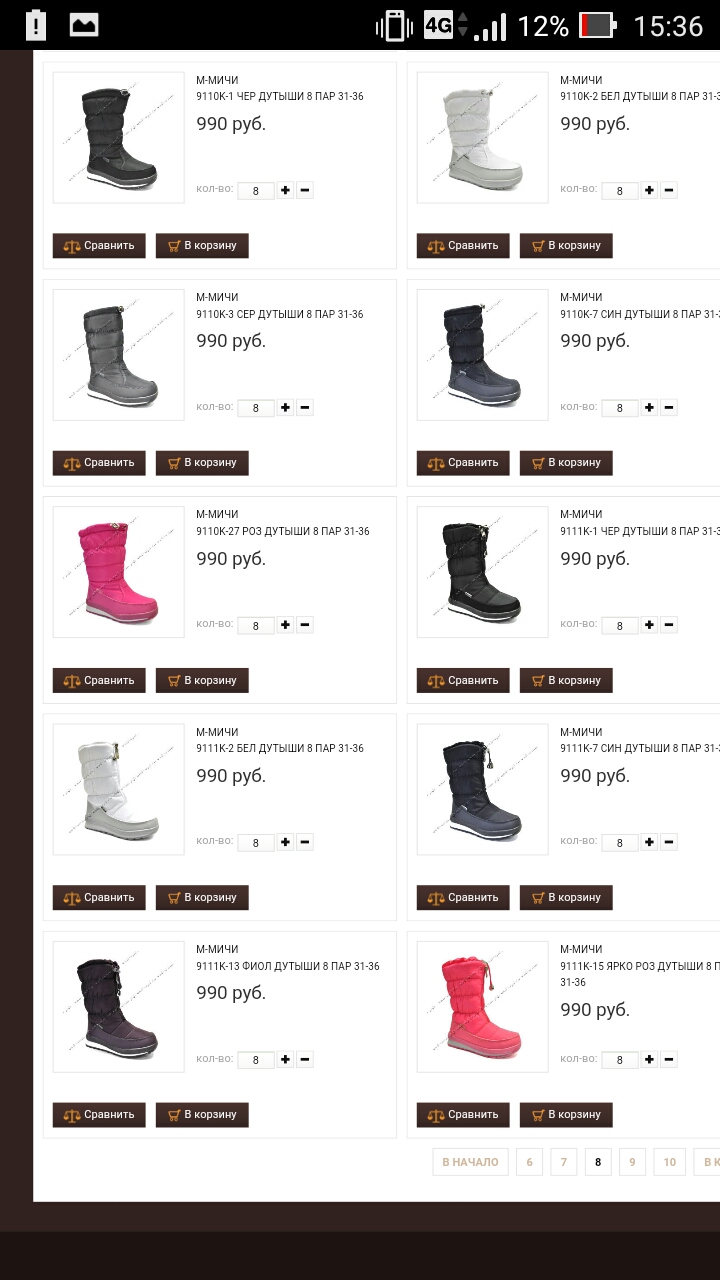720x1280 pixels.
Task: Tap the image notification icon in status bar
Action: click(84, 25)
